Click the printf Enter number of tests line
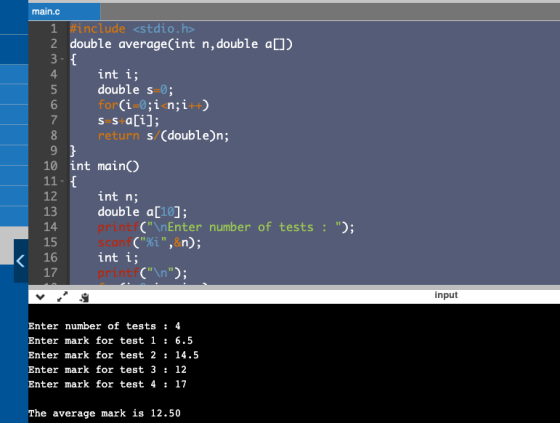 tap(226, 227)
